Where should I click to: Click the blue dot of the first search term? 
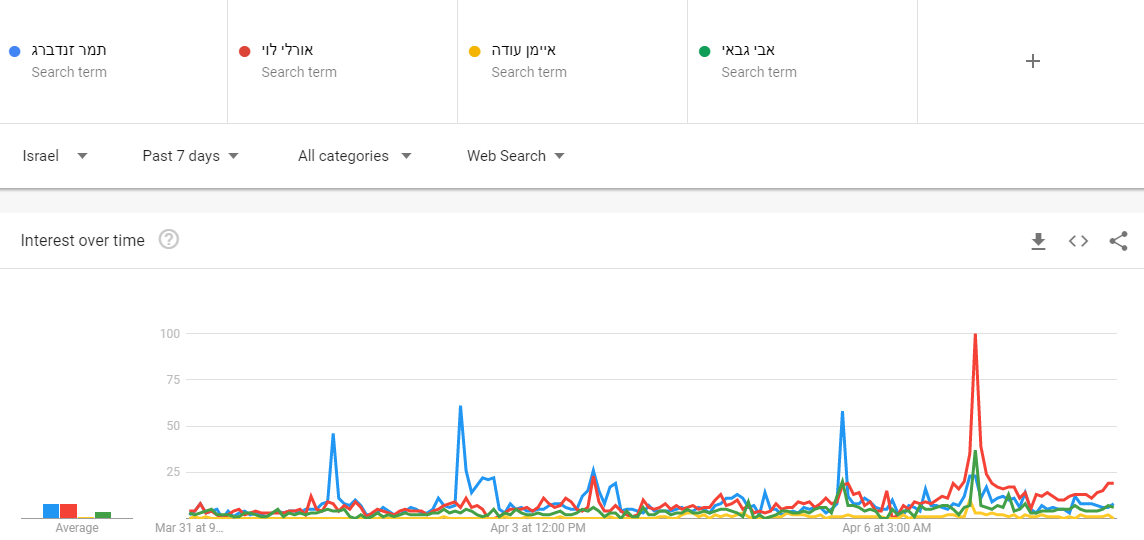click(13, 51)
